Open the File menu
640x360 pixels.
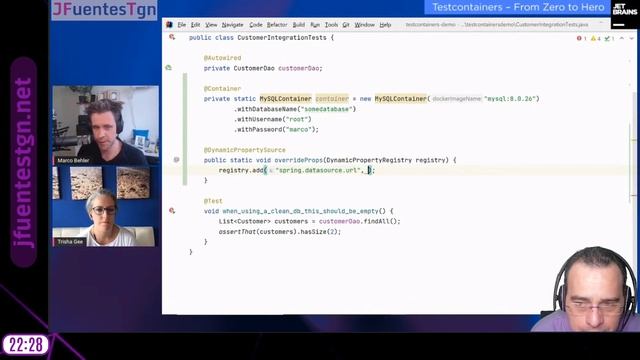[182, 25]
